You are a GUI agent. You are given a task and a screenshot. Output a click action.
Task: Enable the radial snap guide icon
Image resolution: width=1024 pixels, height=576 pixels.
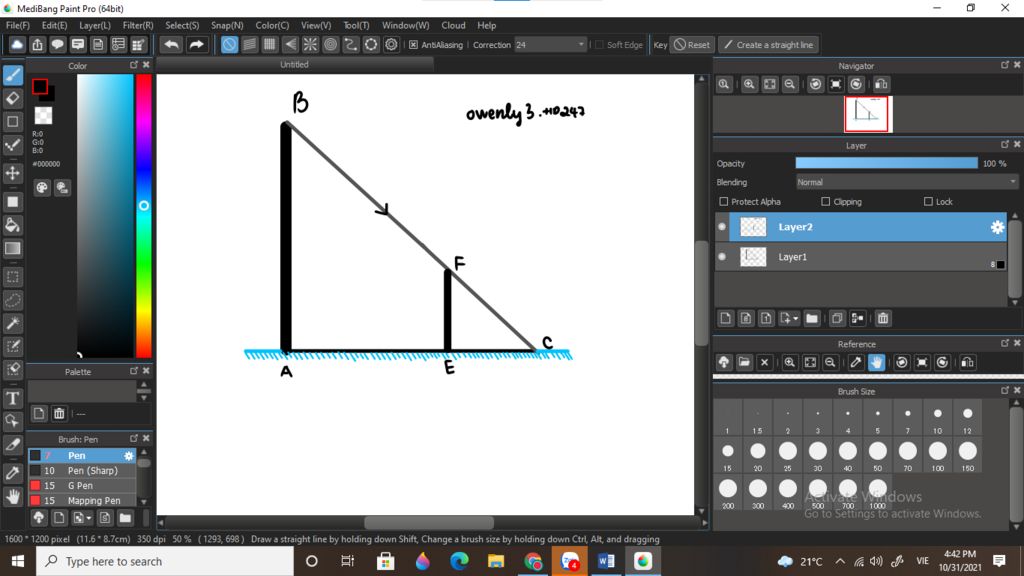pyautogui.click(x=310, y=45)
